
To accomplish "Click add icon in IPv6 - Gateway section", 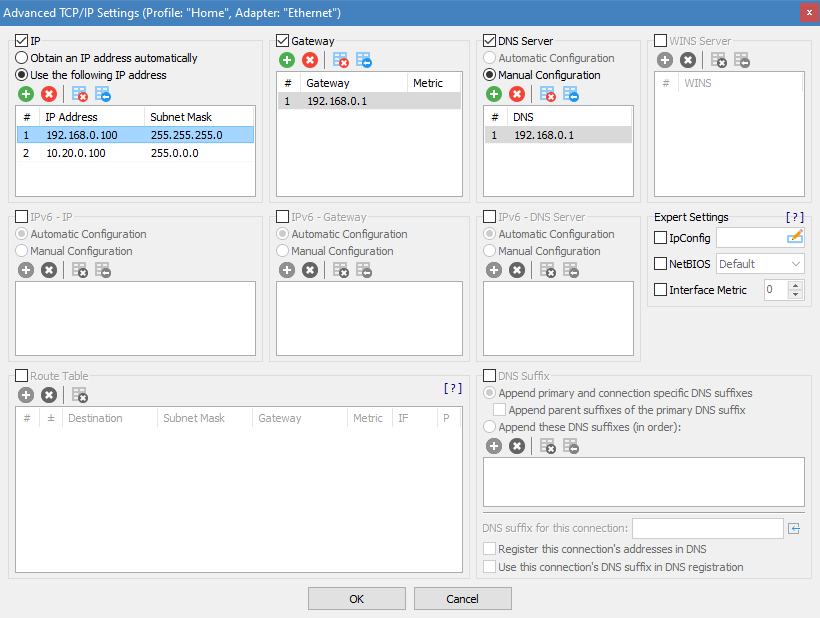I will [x=287, y=270].
